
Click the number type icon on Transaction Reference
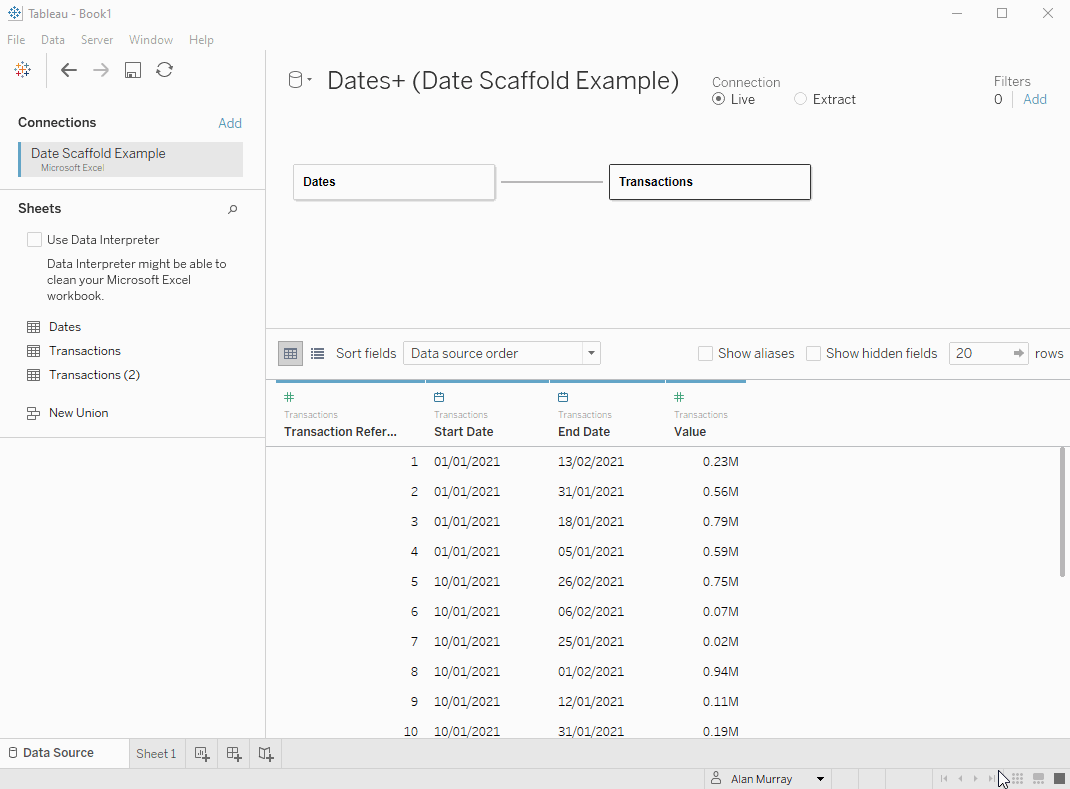(289, 397)
